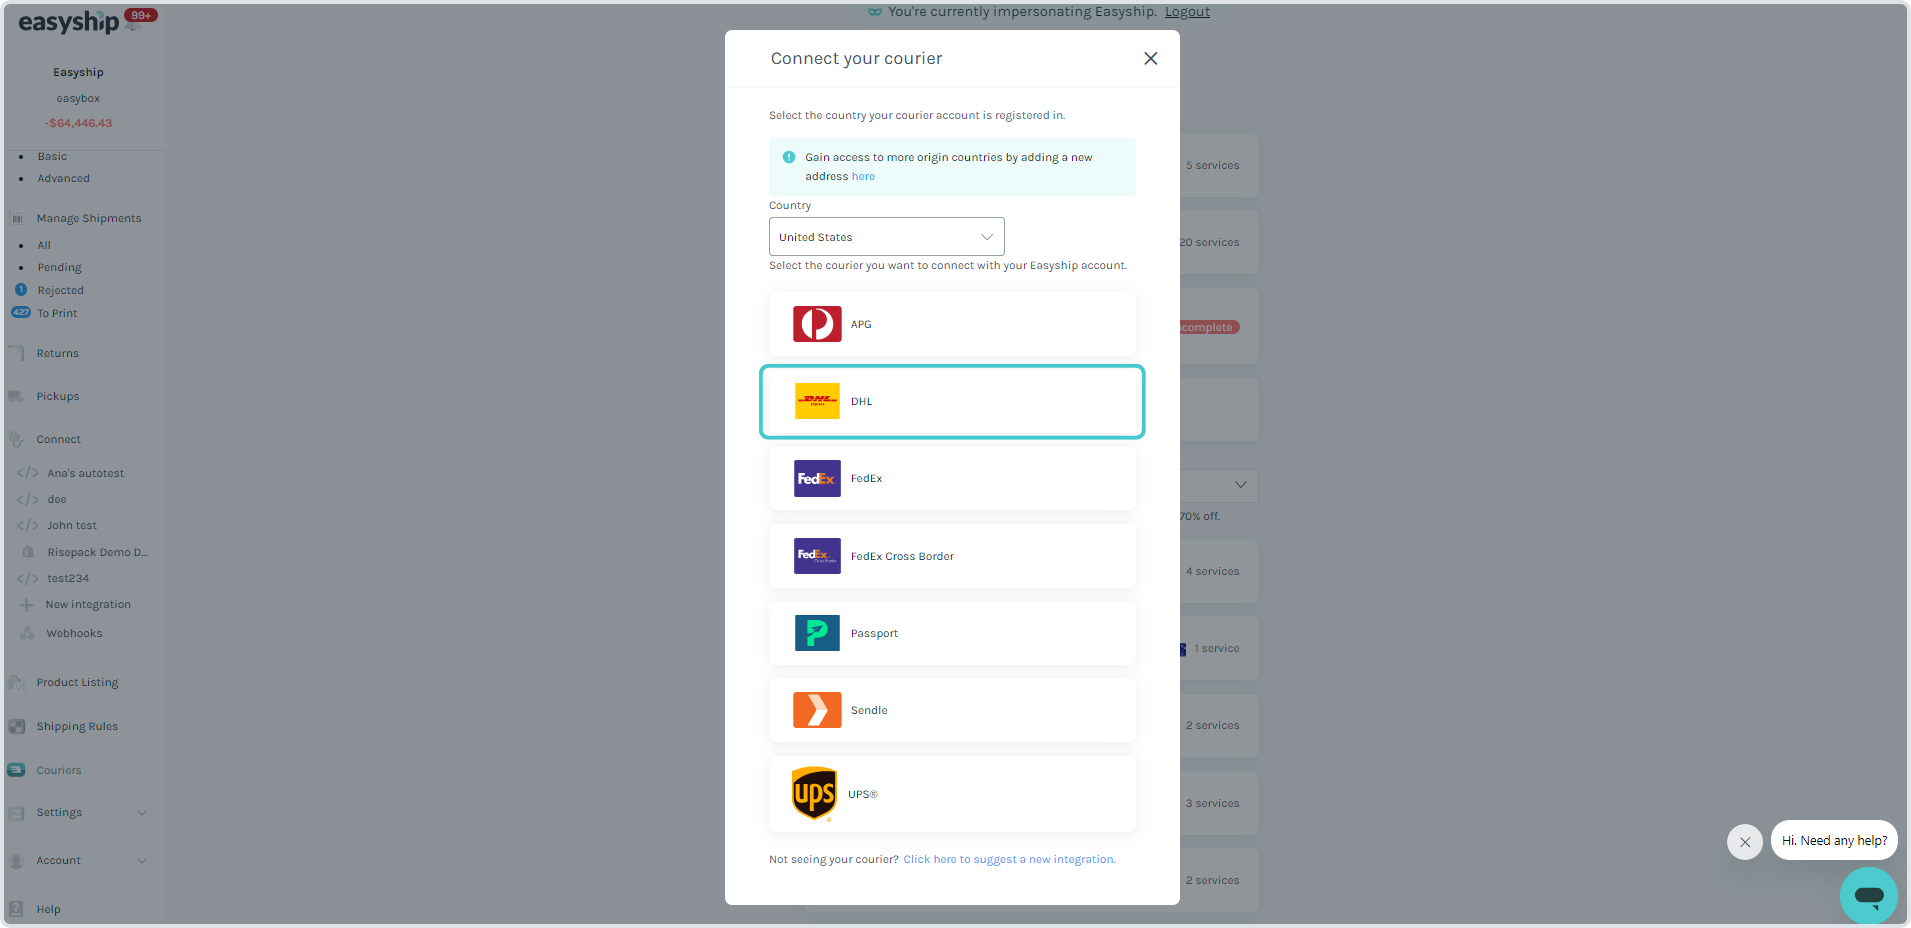Select the FedEx Cross Border logo
Screen dimensions: 1911x928
click(x=817, y=556)
